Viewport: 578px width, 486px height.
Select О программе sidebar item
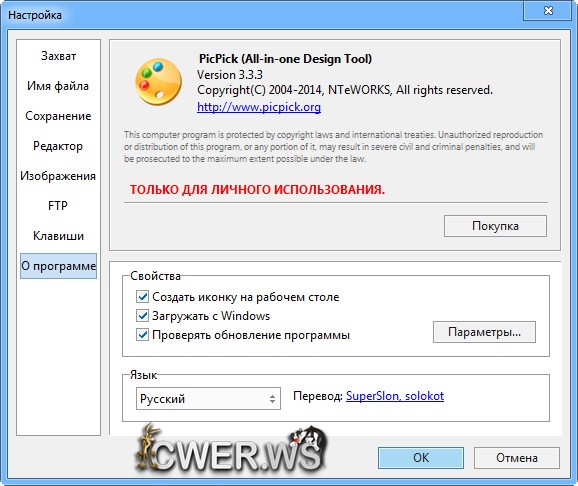pos(58,266)
